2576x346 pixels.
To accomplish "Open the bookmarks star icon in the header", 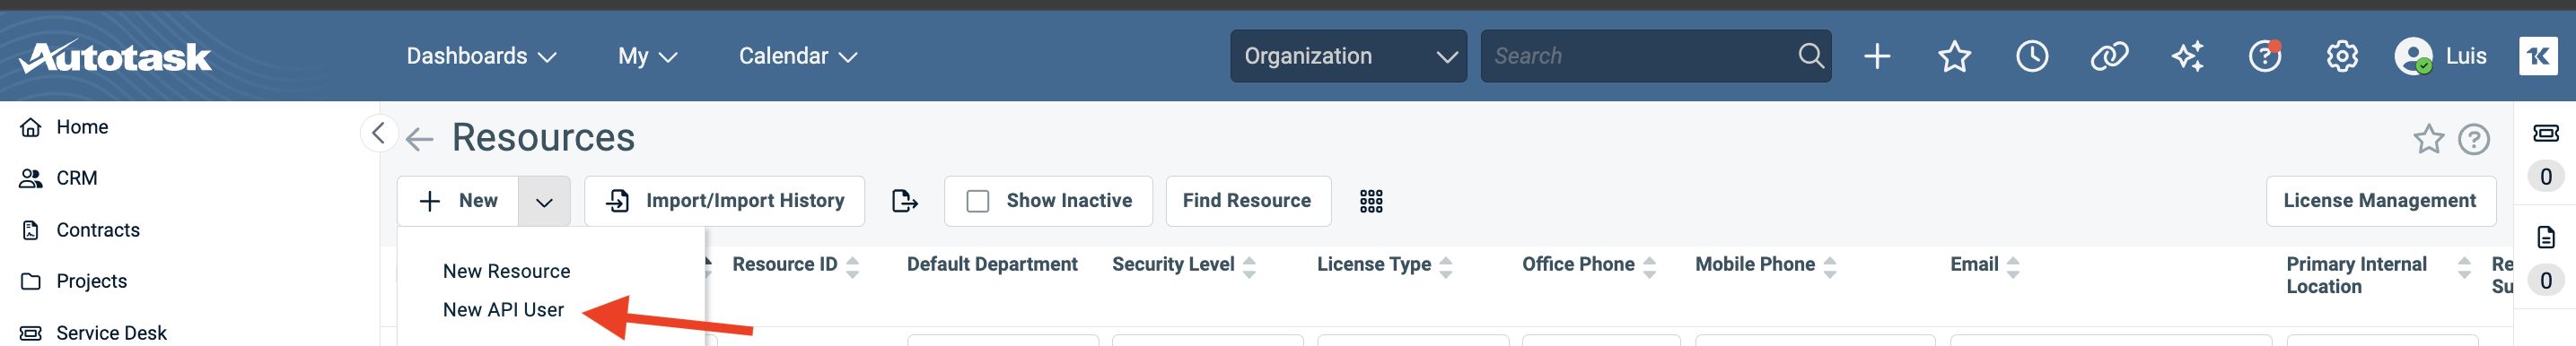I will [1954, 56].
